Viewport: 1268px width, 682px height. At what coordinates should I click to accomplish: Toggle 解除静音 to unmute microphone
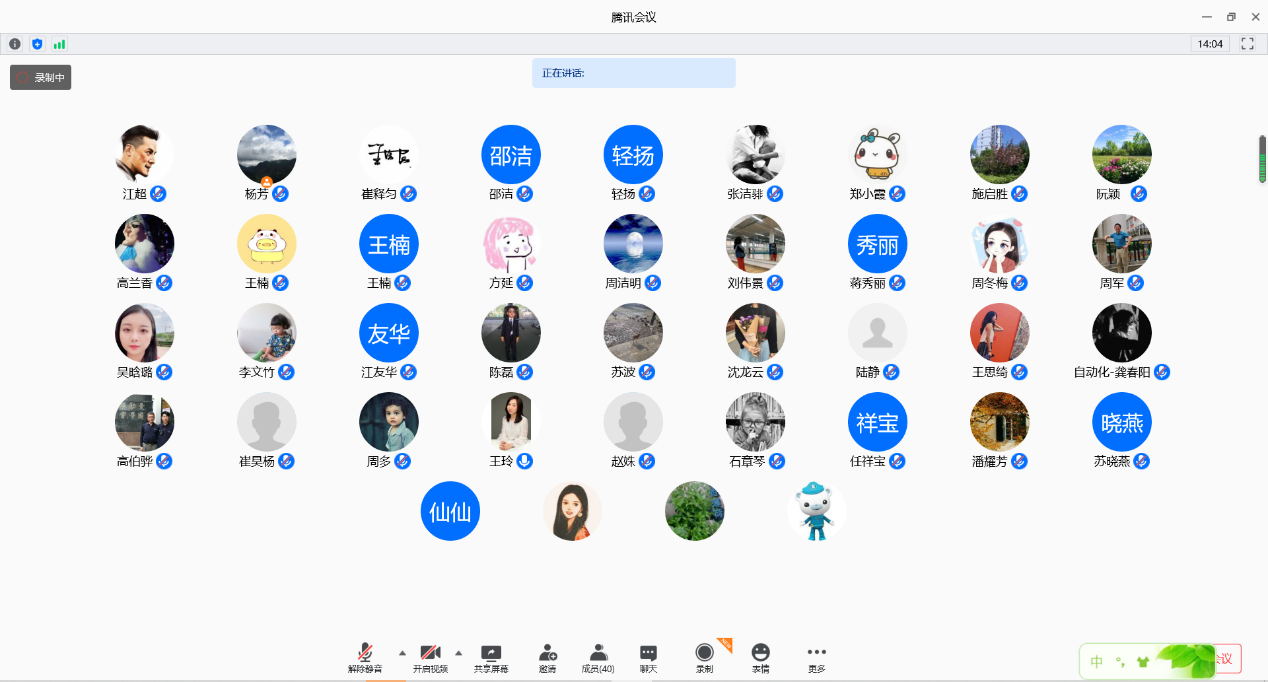tap(365, 657)
